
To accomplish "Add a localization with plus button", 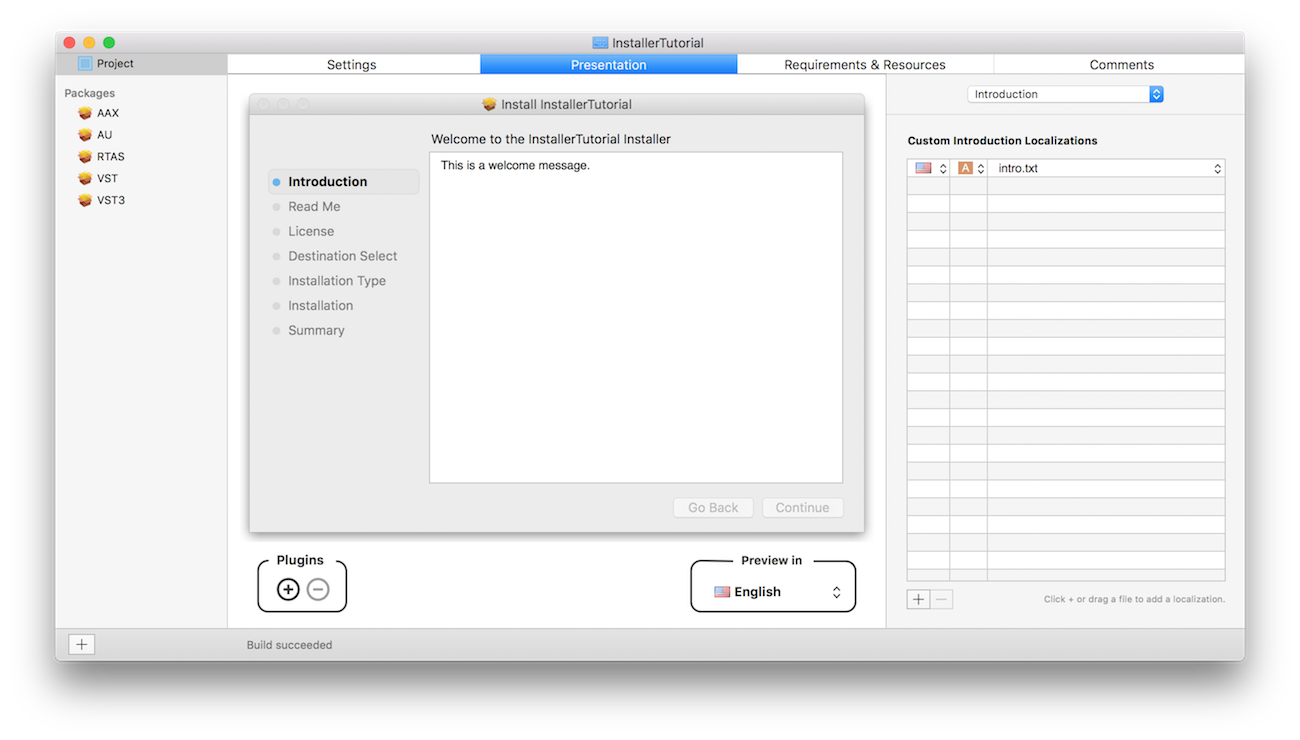I will click(918, 599).
